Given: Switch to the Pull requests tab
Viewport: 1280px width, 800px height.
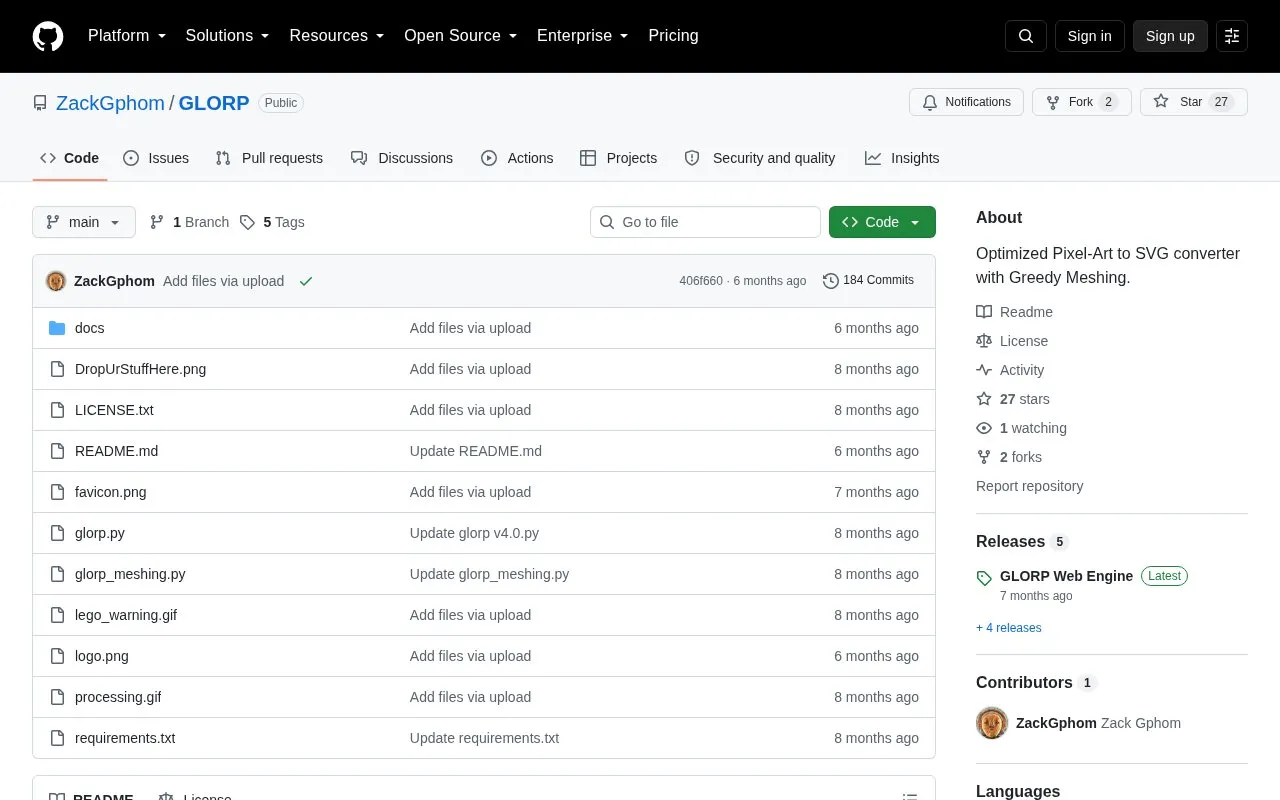Looking at the screenshot, I should [269, 158].
